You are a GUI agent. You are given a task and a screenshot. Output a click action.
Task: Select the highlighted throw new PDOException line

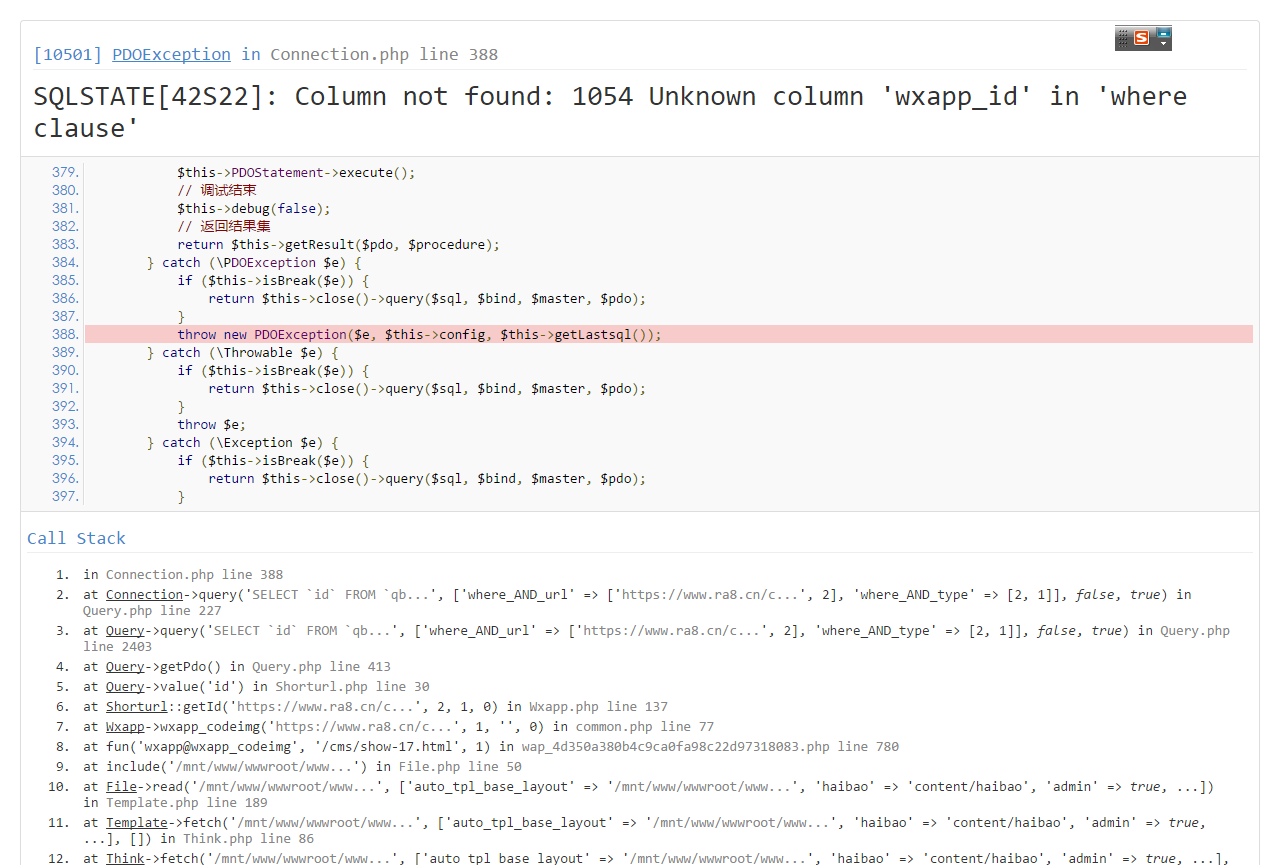click(419, 334)
